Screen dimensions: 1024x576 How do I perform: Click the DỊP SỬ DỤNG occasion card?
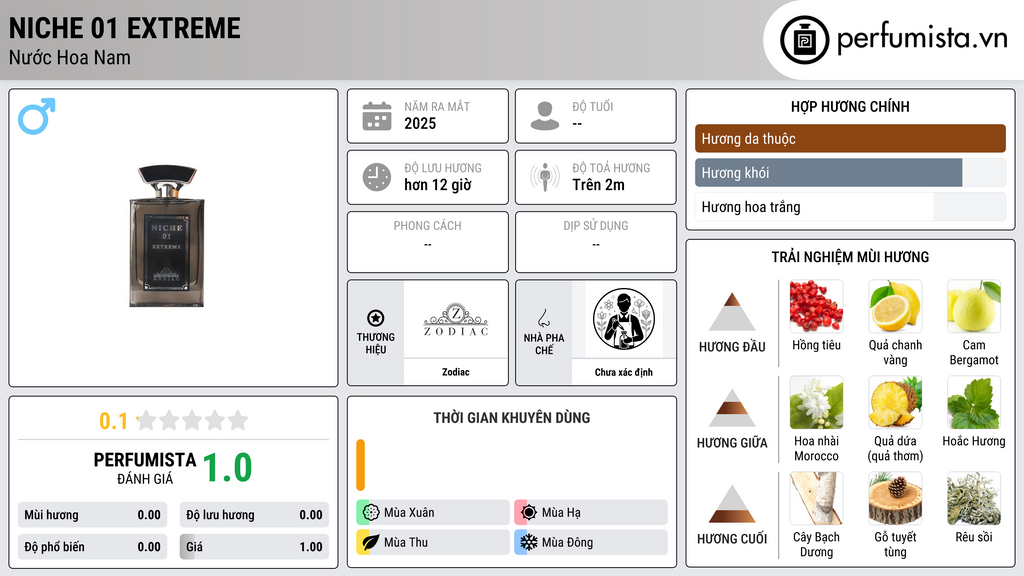click(596, 242)
